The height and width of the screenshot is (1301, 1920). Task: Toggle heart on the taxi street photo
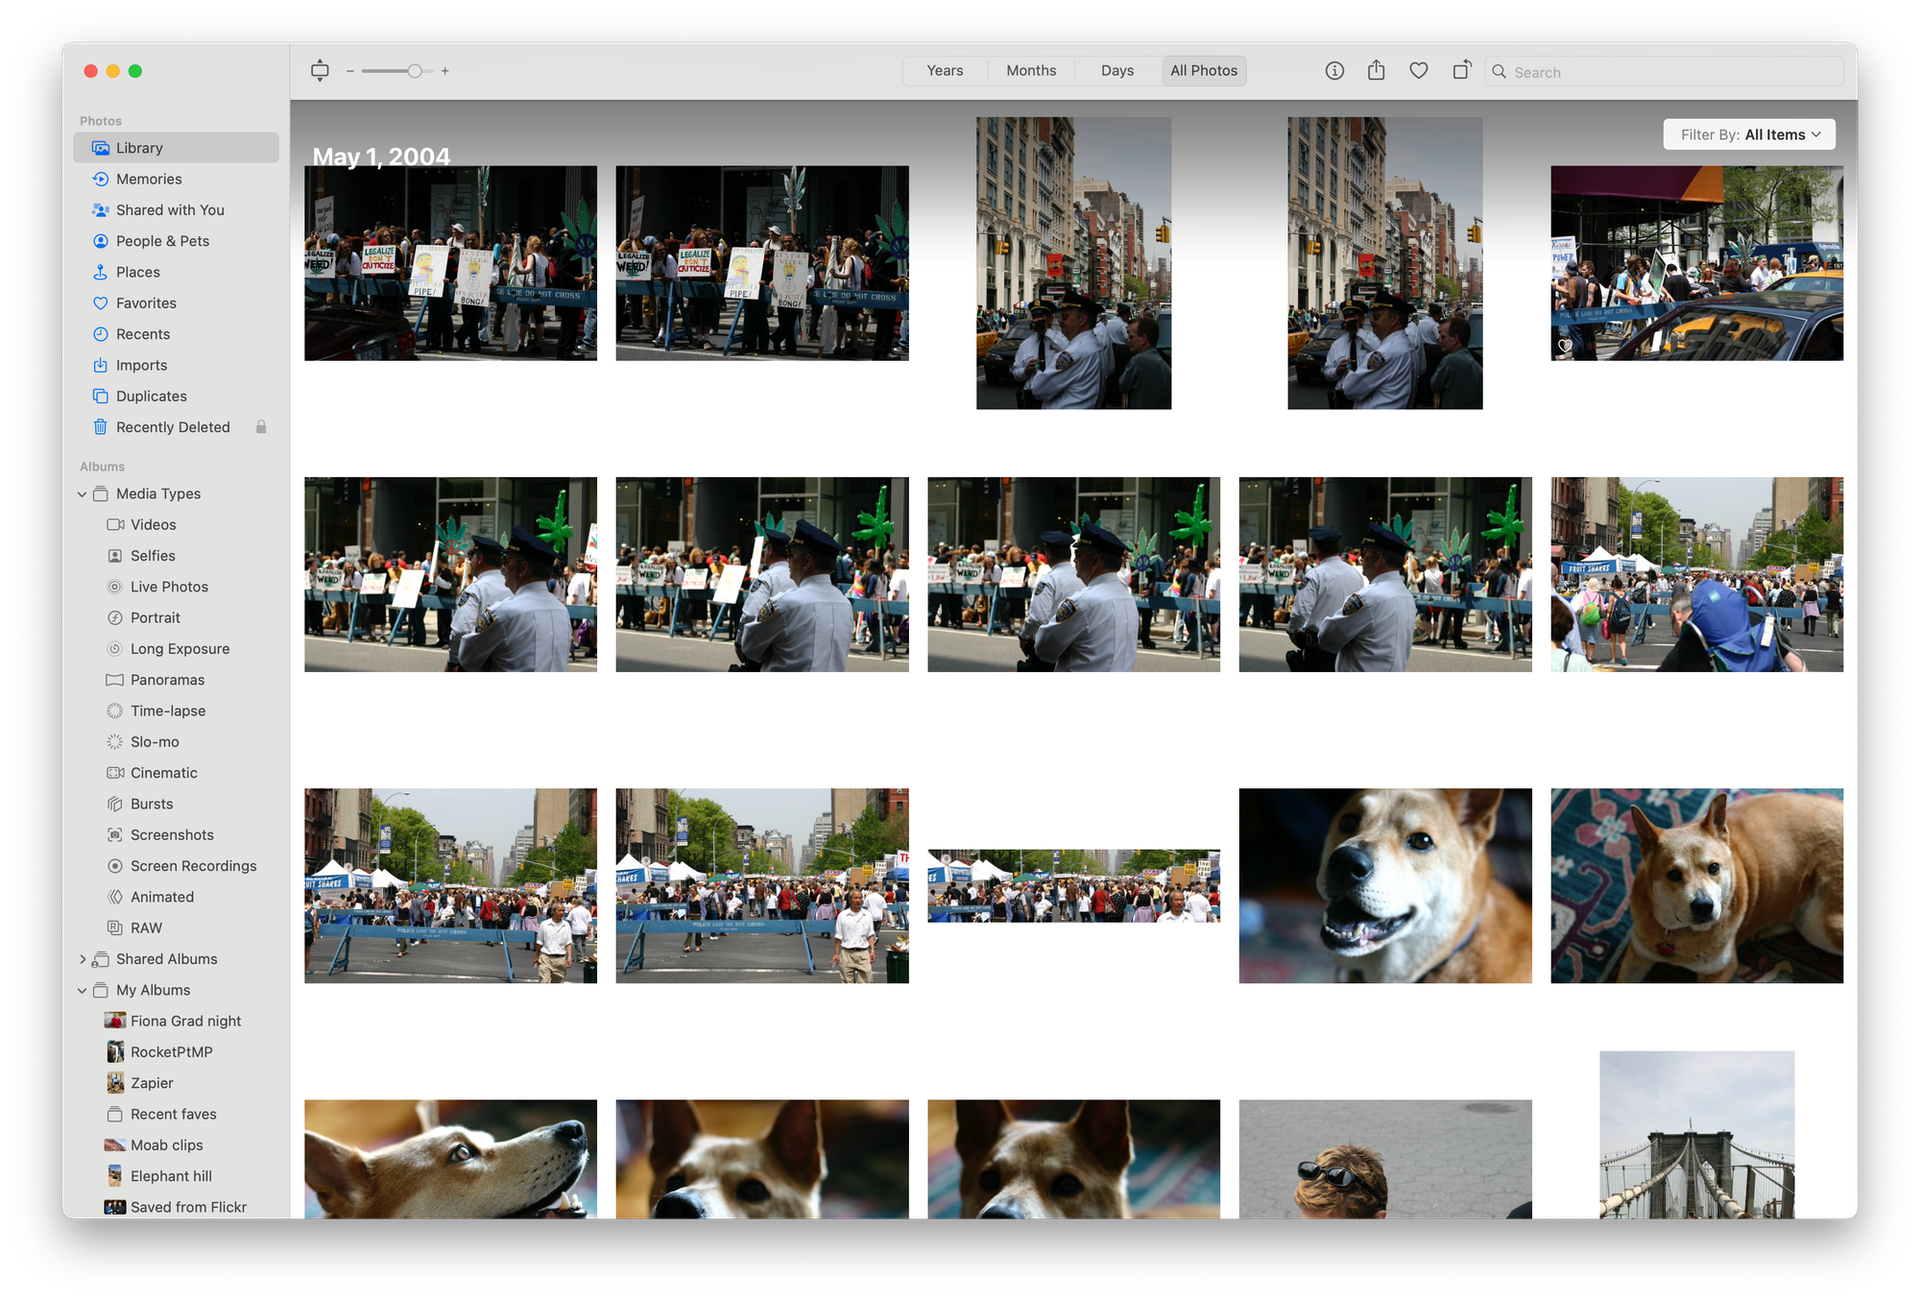coord(1565,346)
